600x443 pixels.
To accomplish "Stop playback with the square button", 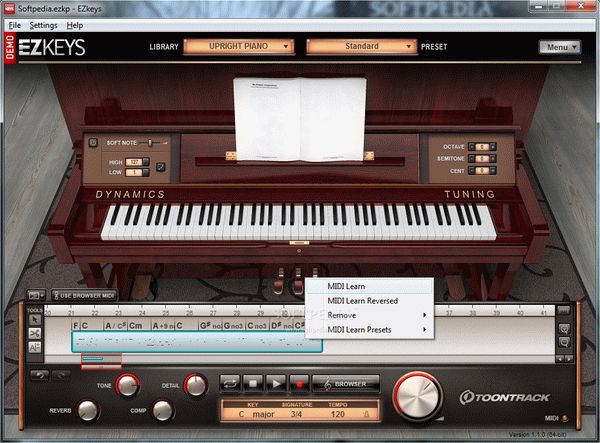I will coord(253,384).
